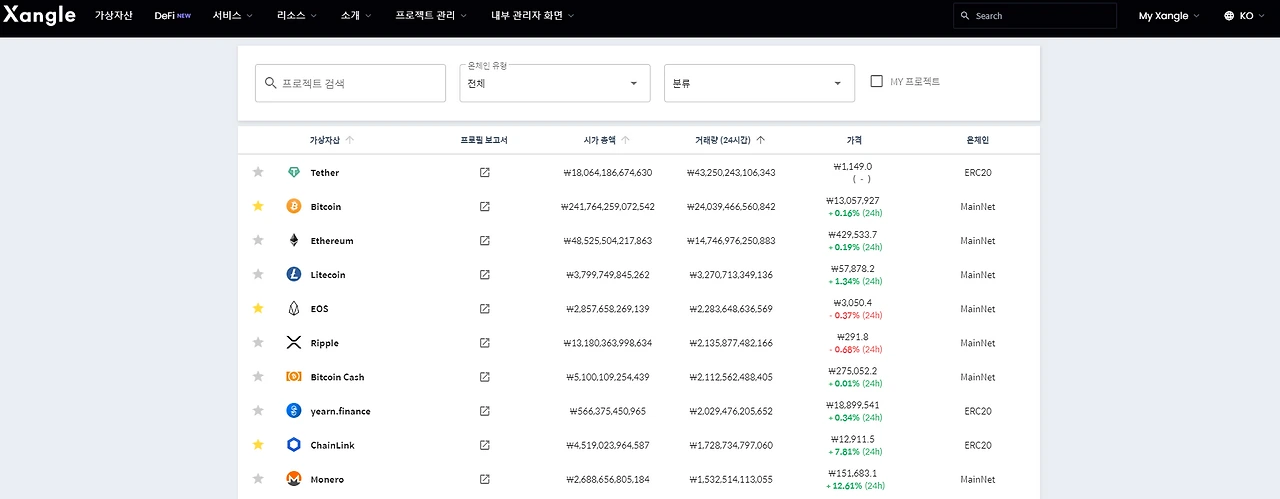
Task: Click the Monero coin logo
Action: click(294, 478)
